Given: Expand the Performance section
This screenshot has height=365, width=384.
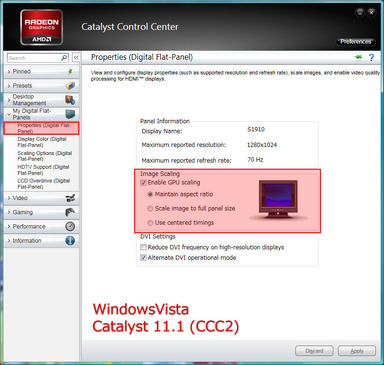Looking at the screenshot, I should (41, 226).
